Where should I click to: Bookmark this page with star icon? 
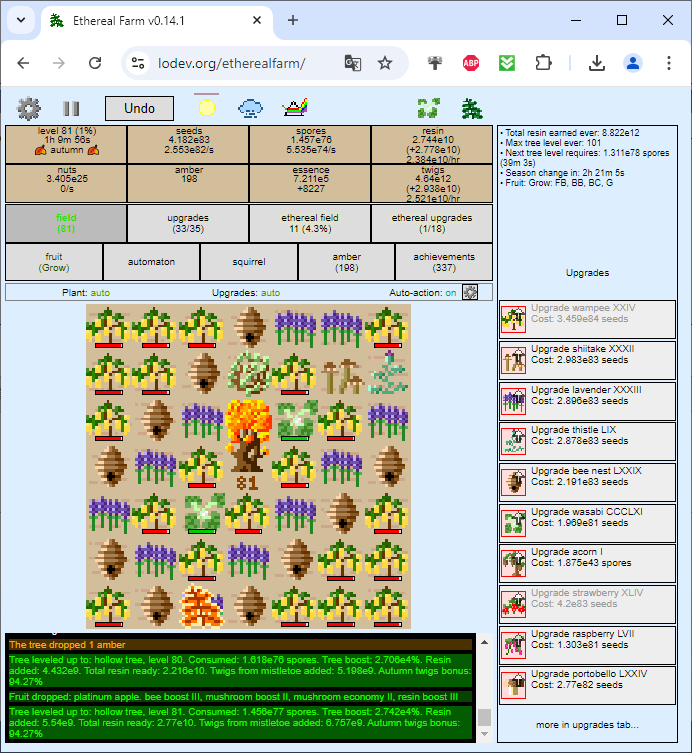[385, 63]
